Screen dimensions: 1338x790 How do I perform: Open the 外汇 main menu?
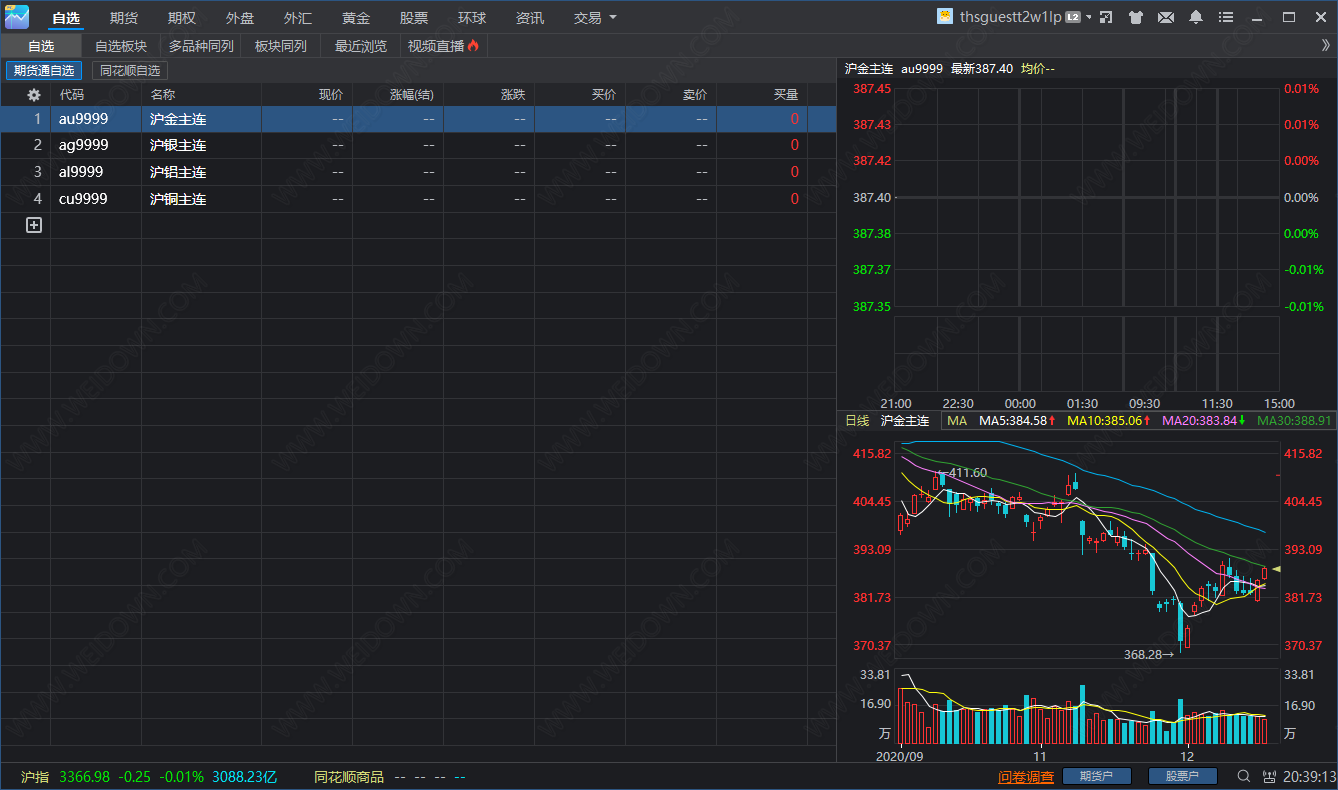pyautogui.click(x=298, y=18)
